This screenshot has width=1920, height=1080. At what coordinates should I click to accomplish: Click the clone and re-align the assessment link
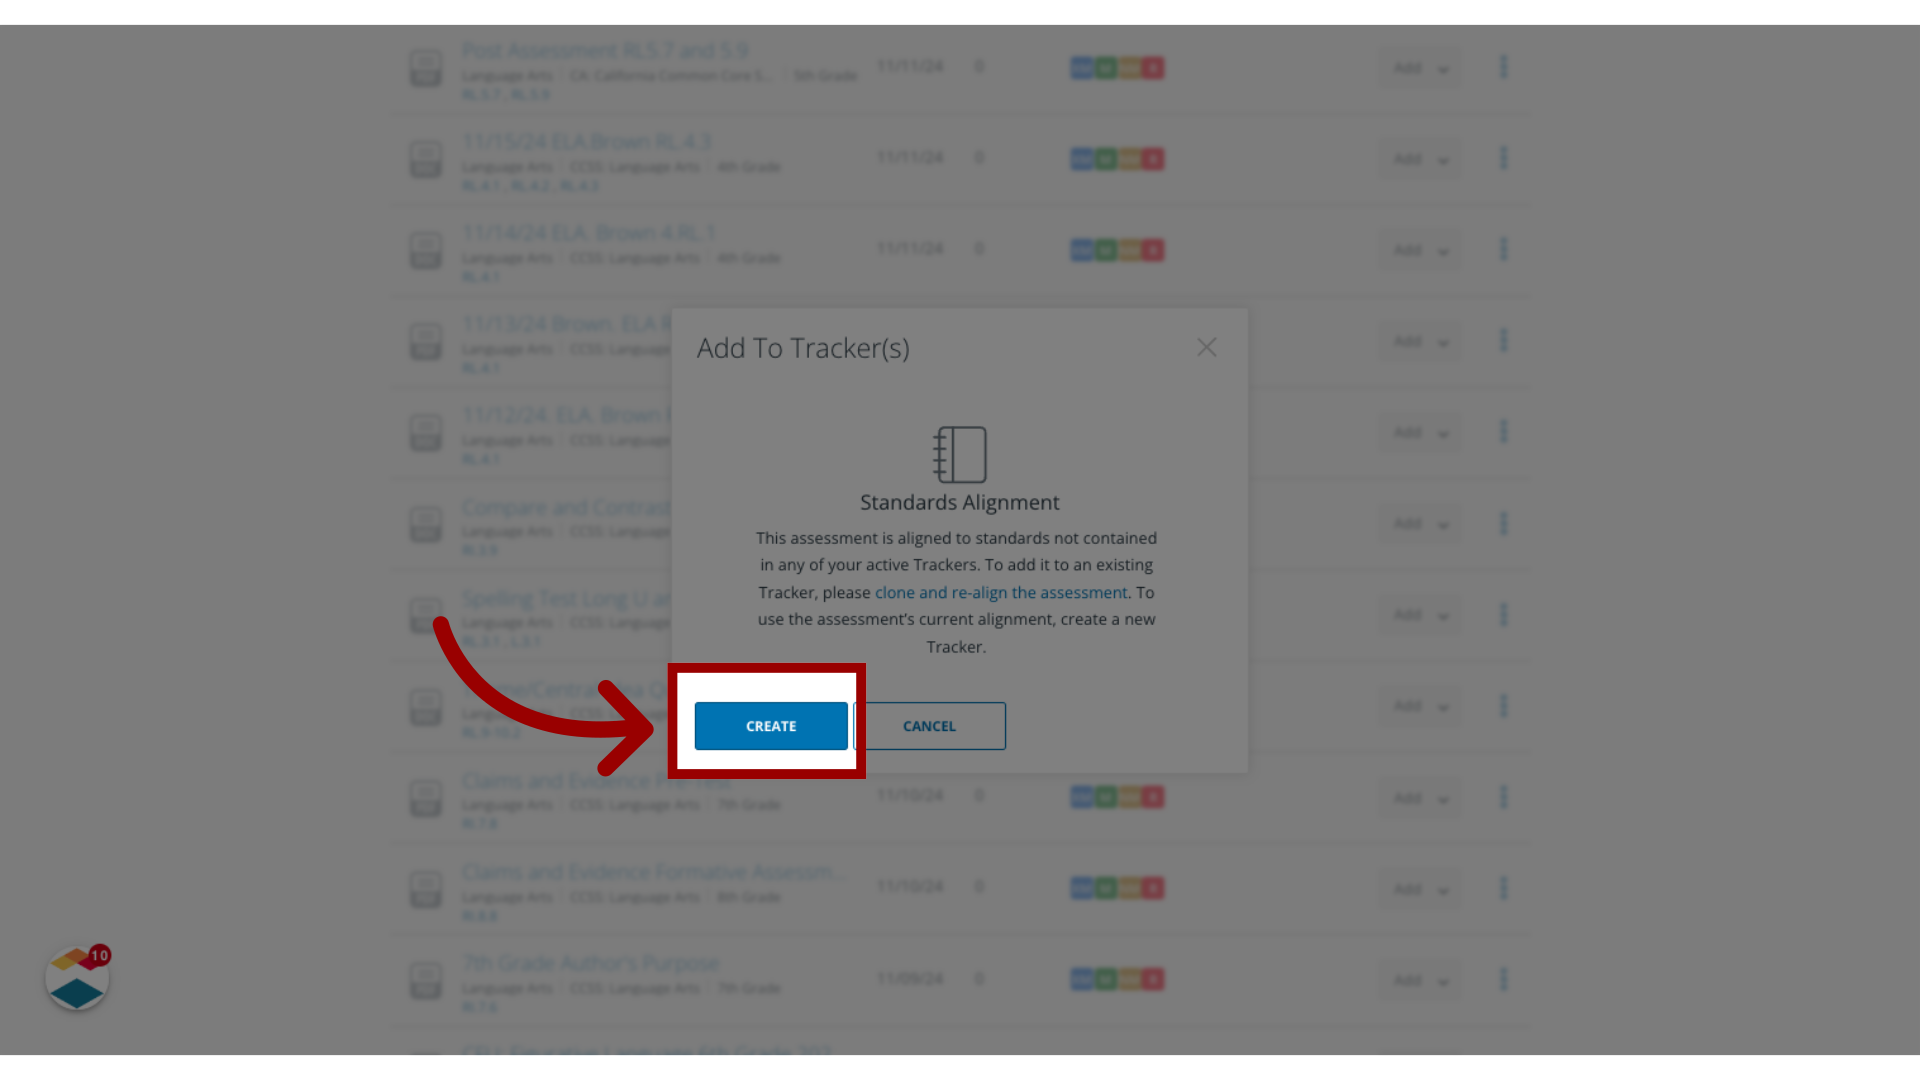(1001, 592)
